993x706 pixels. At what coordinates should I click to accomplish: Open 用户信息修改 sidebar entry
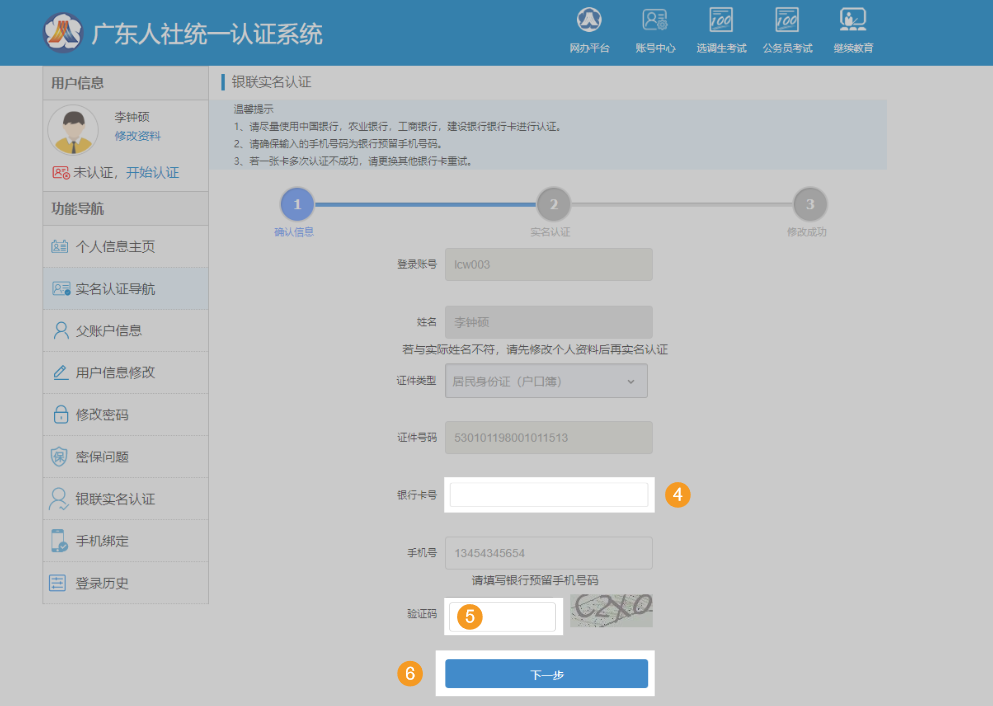[x=115, y=373]
